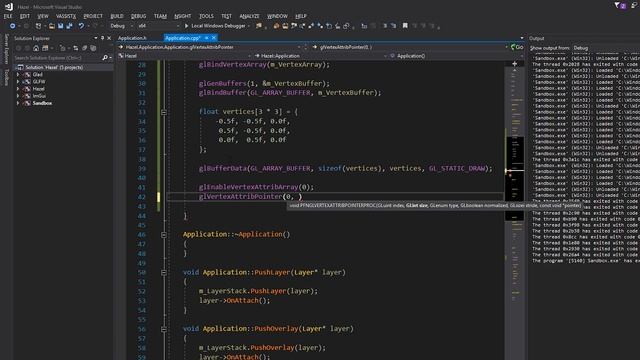Collapse the float vertices array block

[x=164, y=112]
